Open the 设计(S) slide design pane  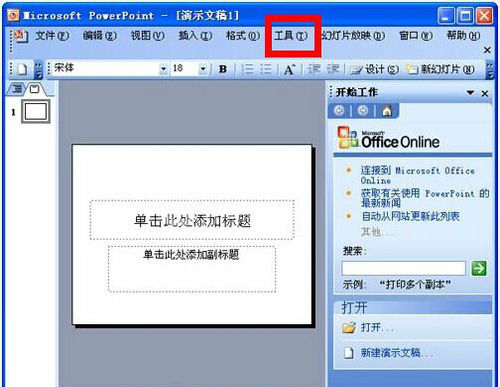pos(375,69)
